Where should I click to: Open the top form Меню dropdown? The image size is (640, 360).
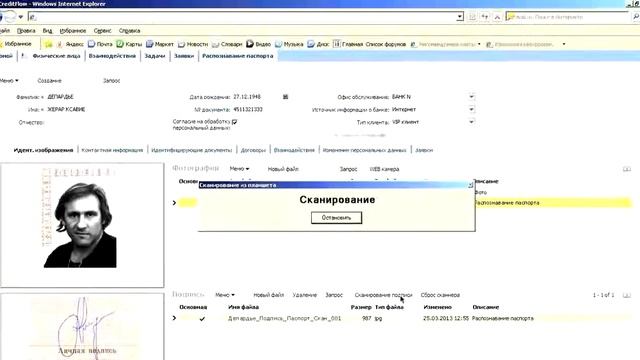click(x=9, y=81)
